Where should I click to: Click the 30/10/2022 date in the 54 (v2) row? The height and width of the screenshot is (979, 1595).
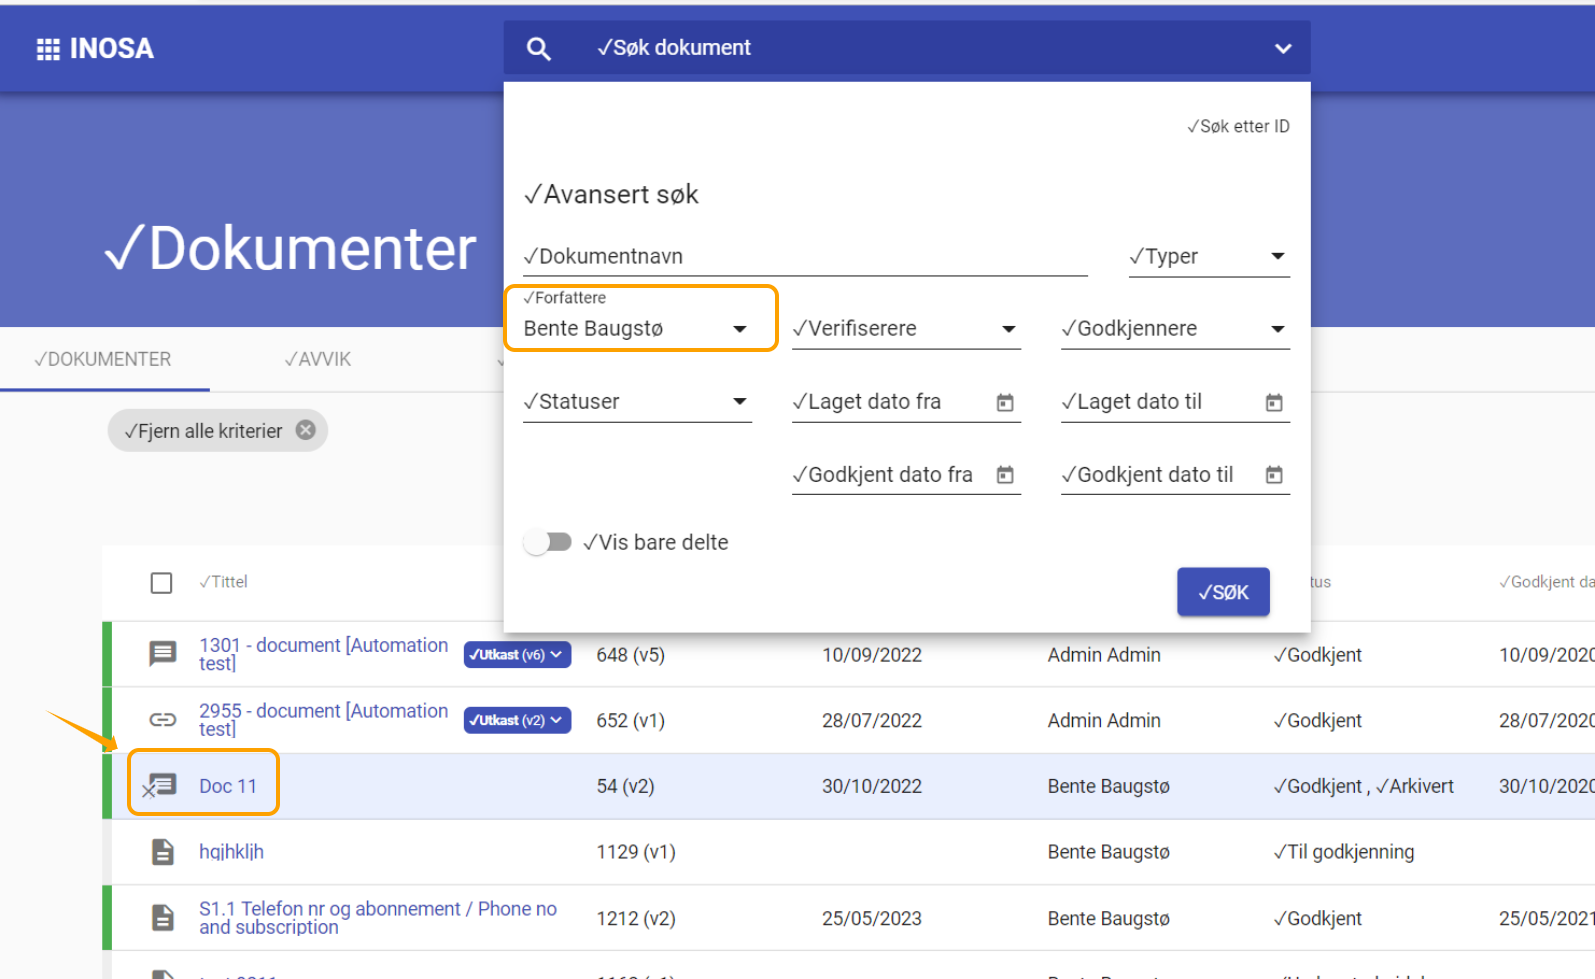click(872, 786)
